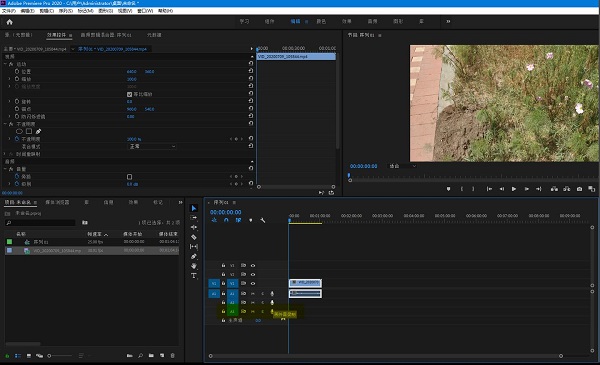Show overflow tabs in Project panel group
This screenshot has width=600, height=365.
[180, 202]
